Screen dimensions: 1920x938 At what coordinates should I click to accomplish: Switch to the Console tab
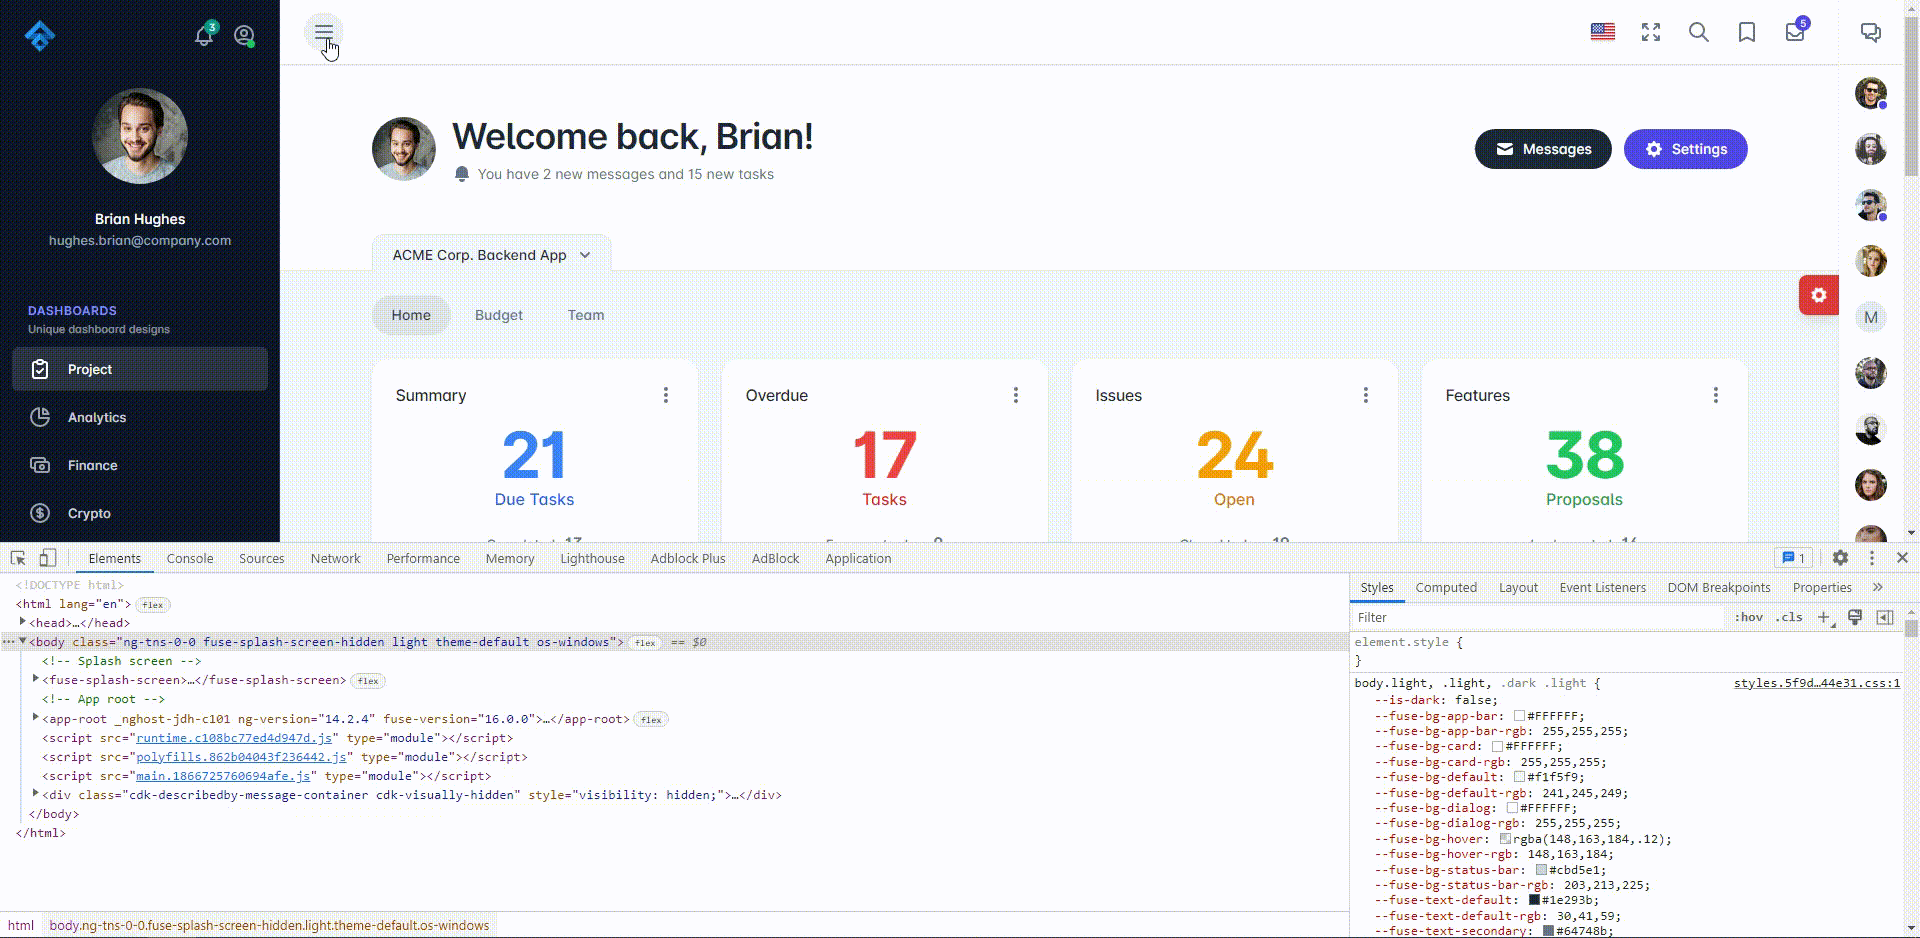pos(189,558)
